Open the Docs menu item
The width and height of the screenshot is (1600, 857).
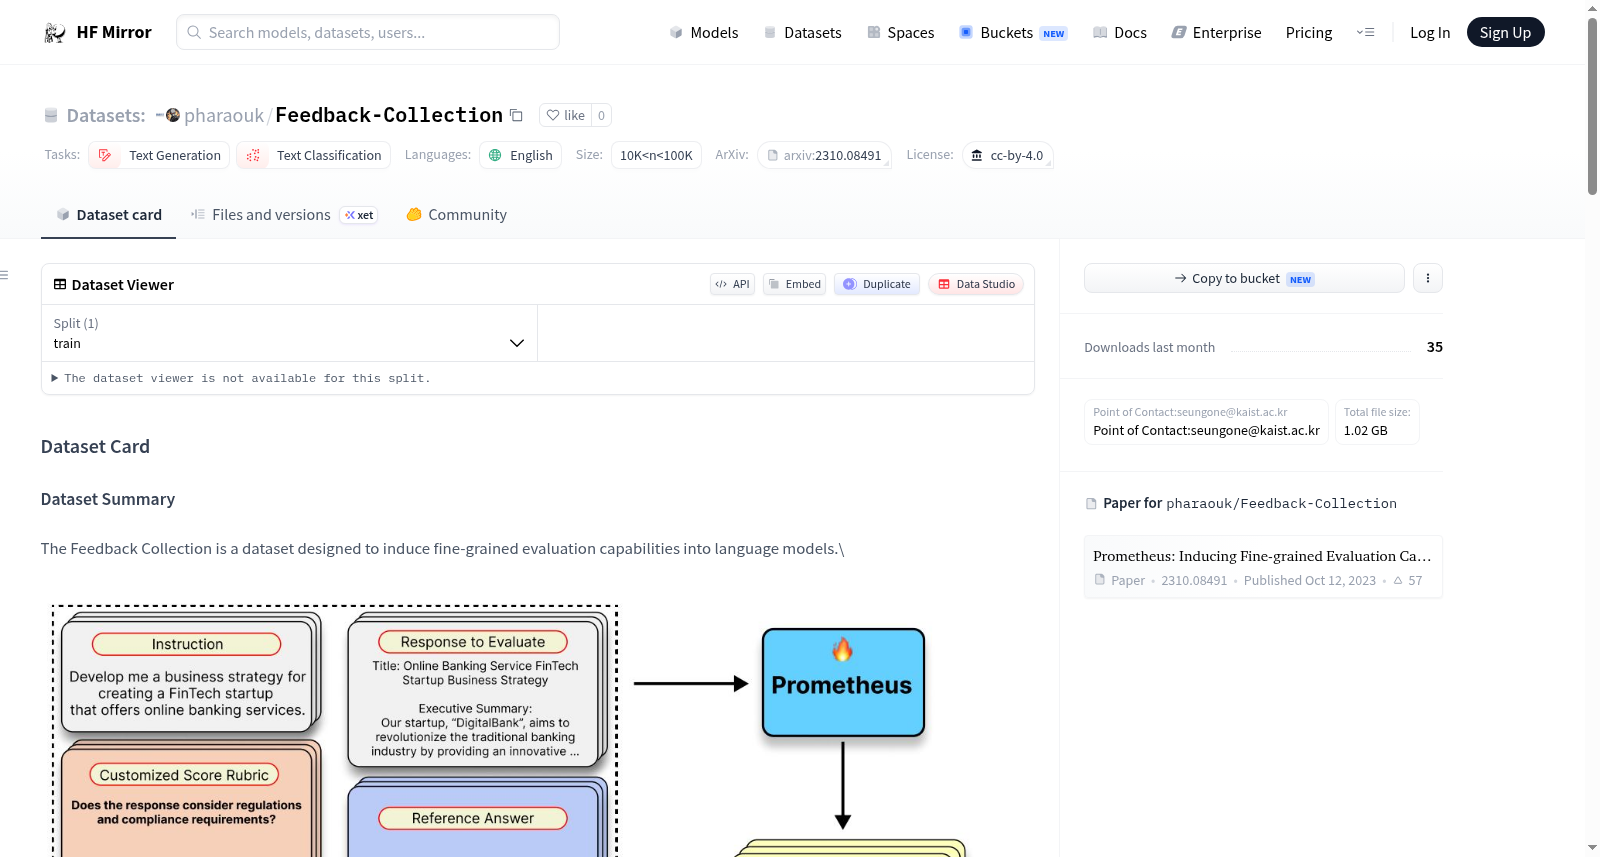coord(1120,33)
